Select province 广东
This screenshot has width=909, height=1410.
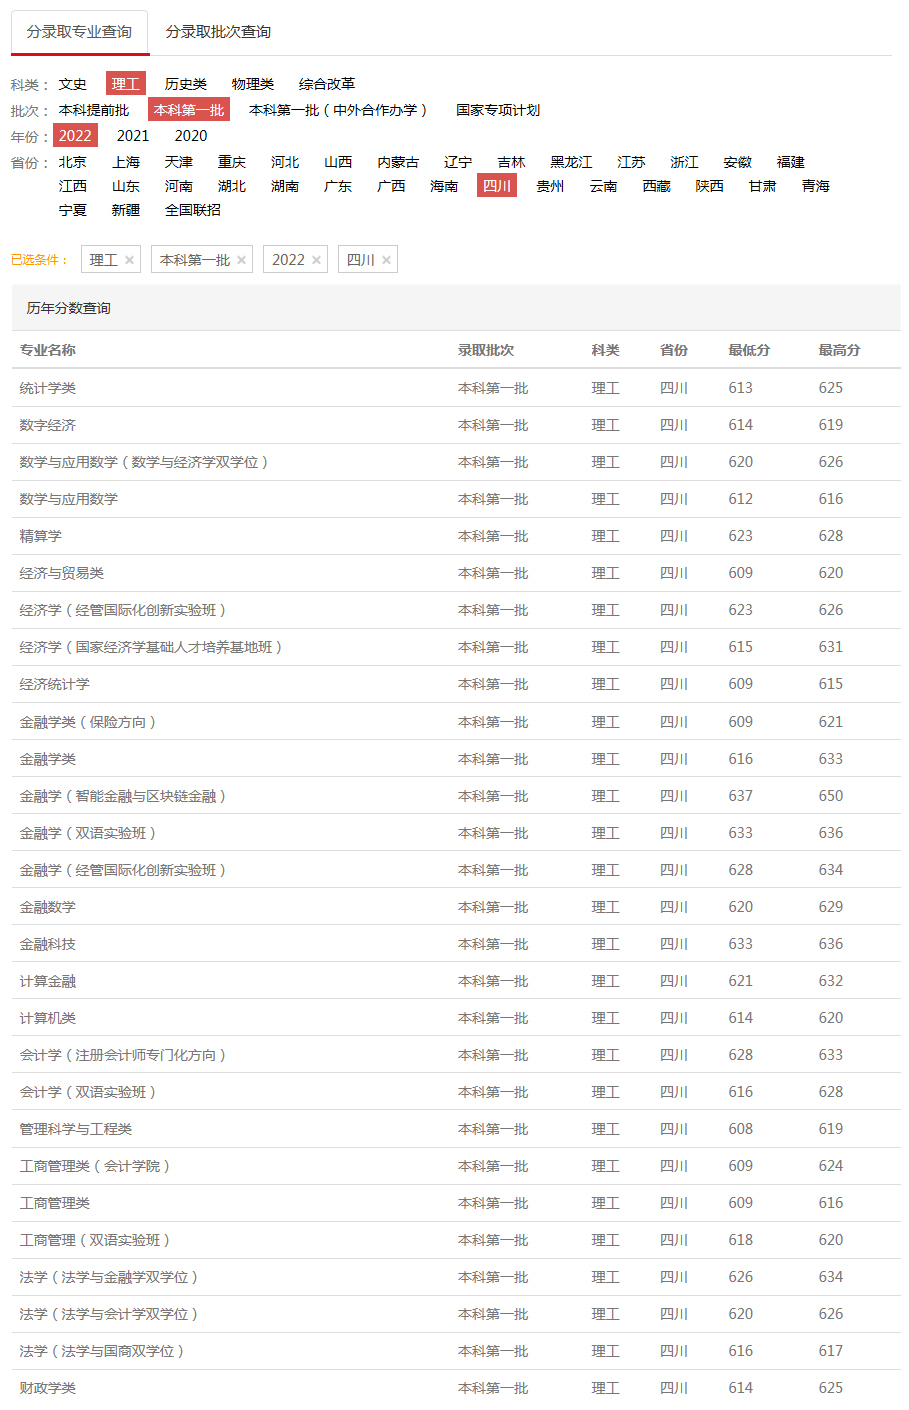click(338, 186)
